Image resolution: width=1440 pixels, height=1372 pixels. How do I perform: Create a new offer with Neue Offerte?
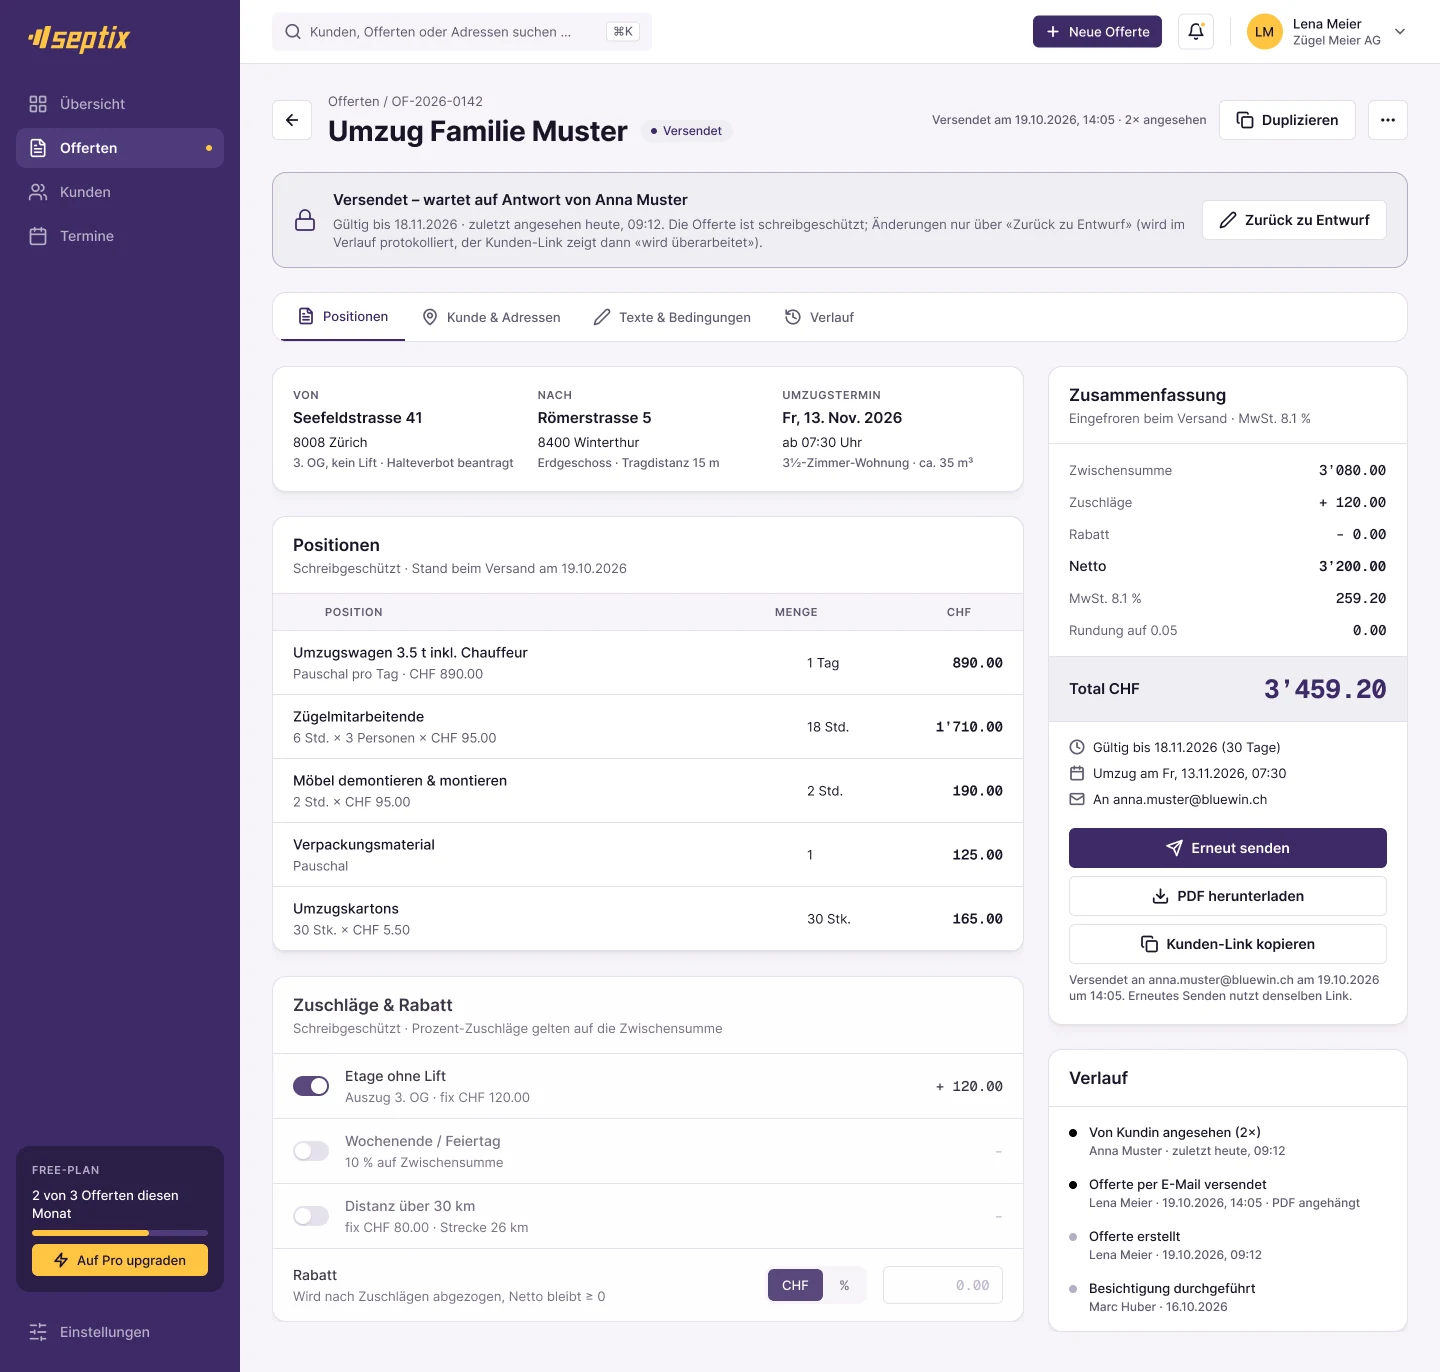pos(1097,32)
